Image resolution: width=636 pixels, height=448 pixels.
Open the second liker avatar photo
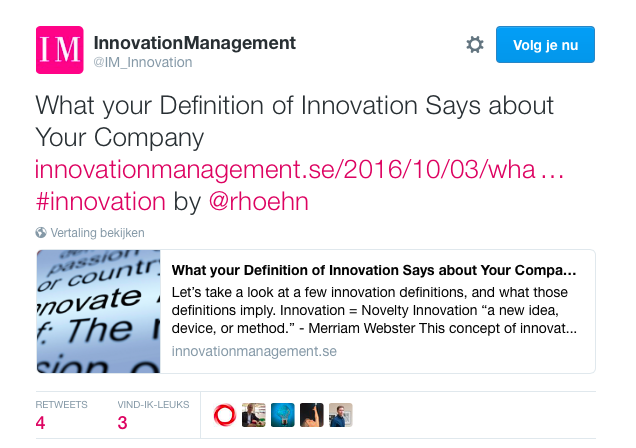pos(254,415)
